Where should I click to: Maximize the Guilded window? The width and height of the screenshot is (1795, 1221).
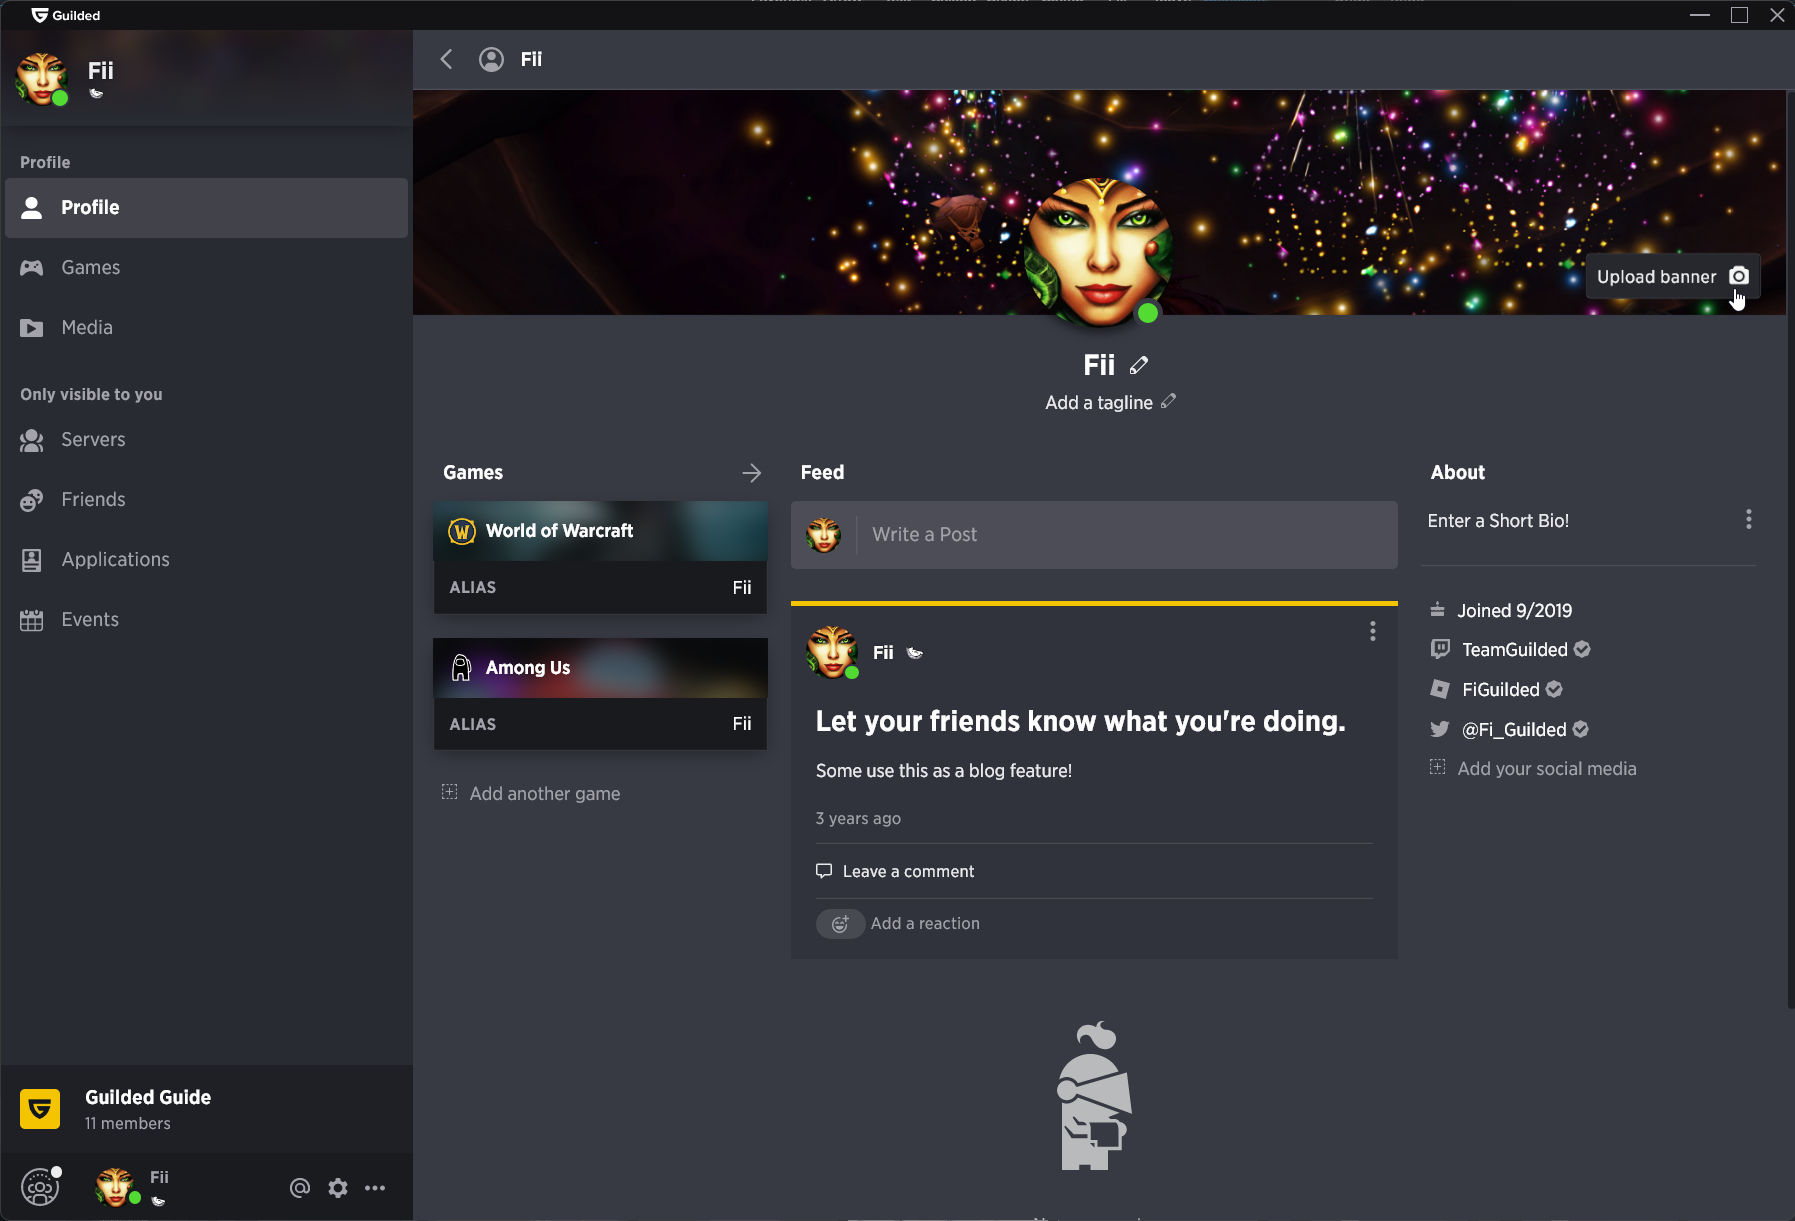(x=1739, y=15)
